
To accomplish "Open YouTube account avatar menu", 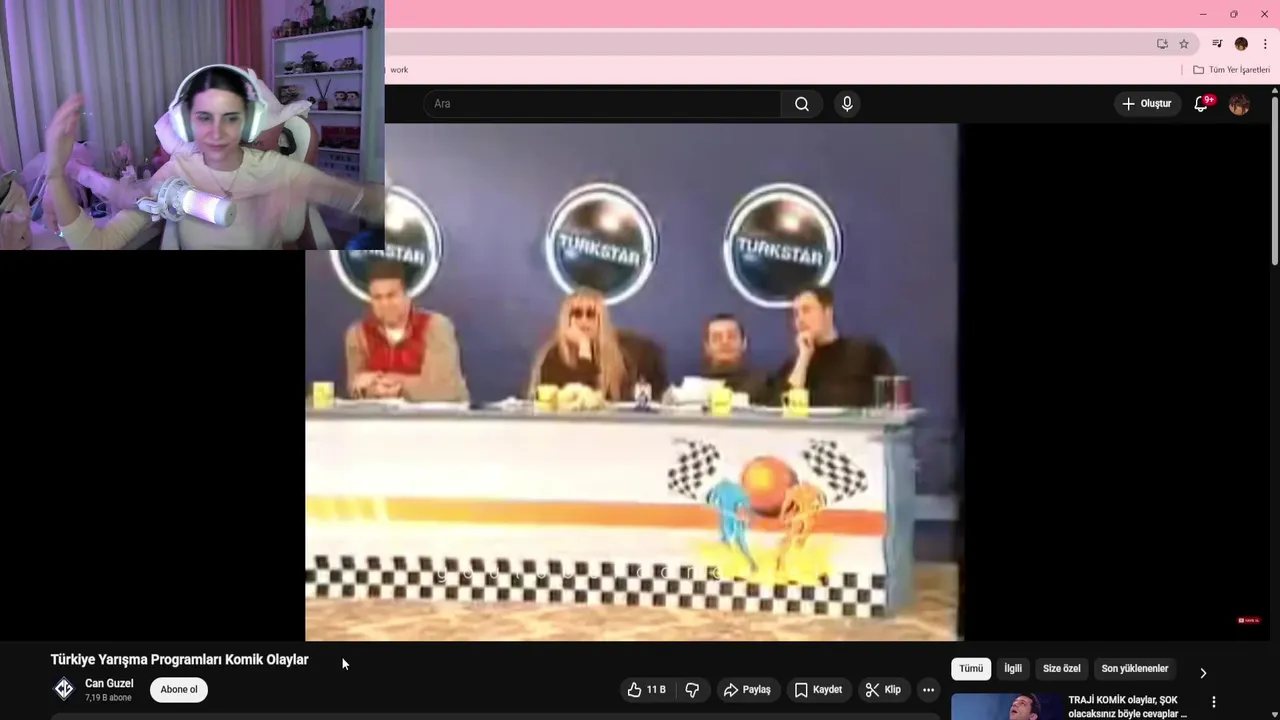I will [x=1239, y=104].
